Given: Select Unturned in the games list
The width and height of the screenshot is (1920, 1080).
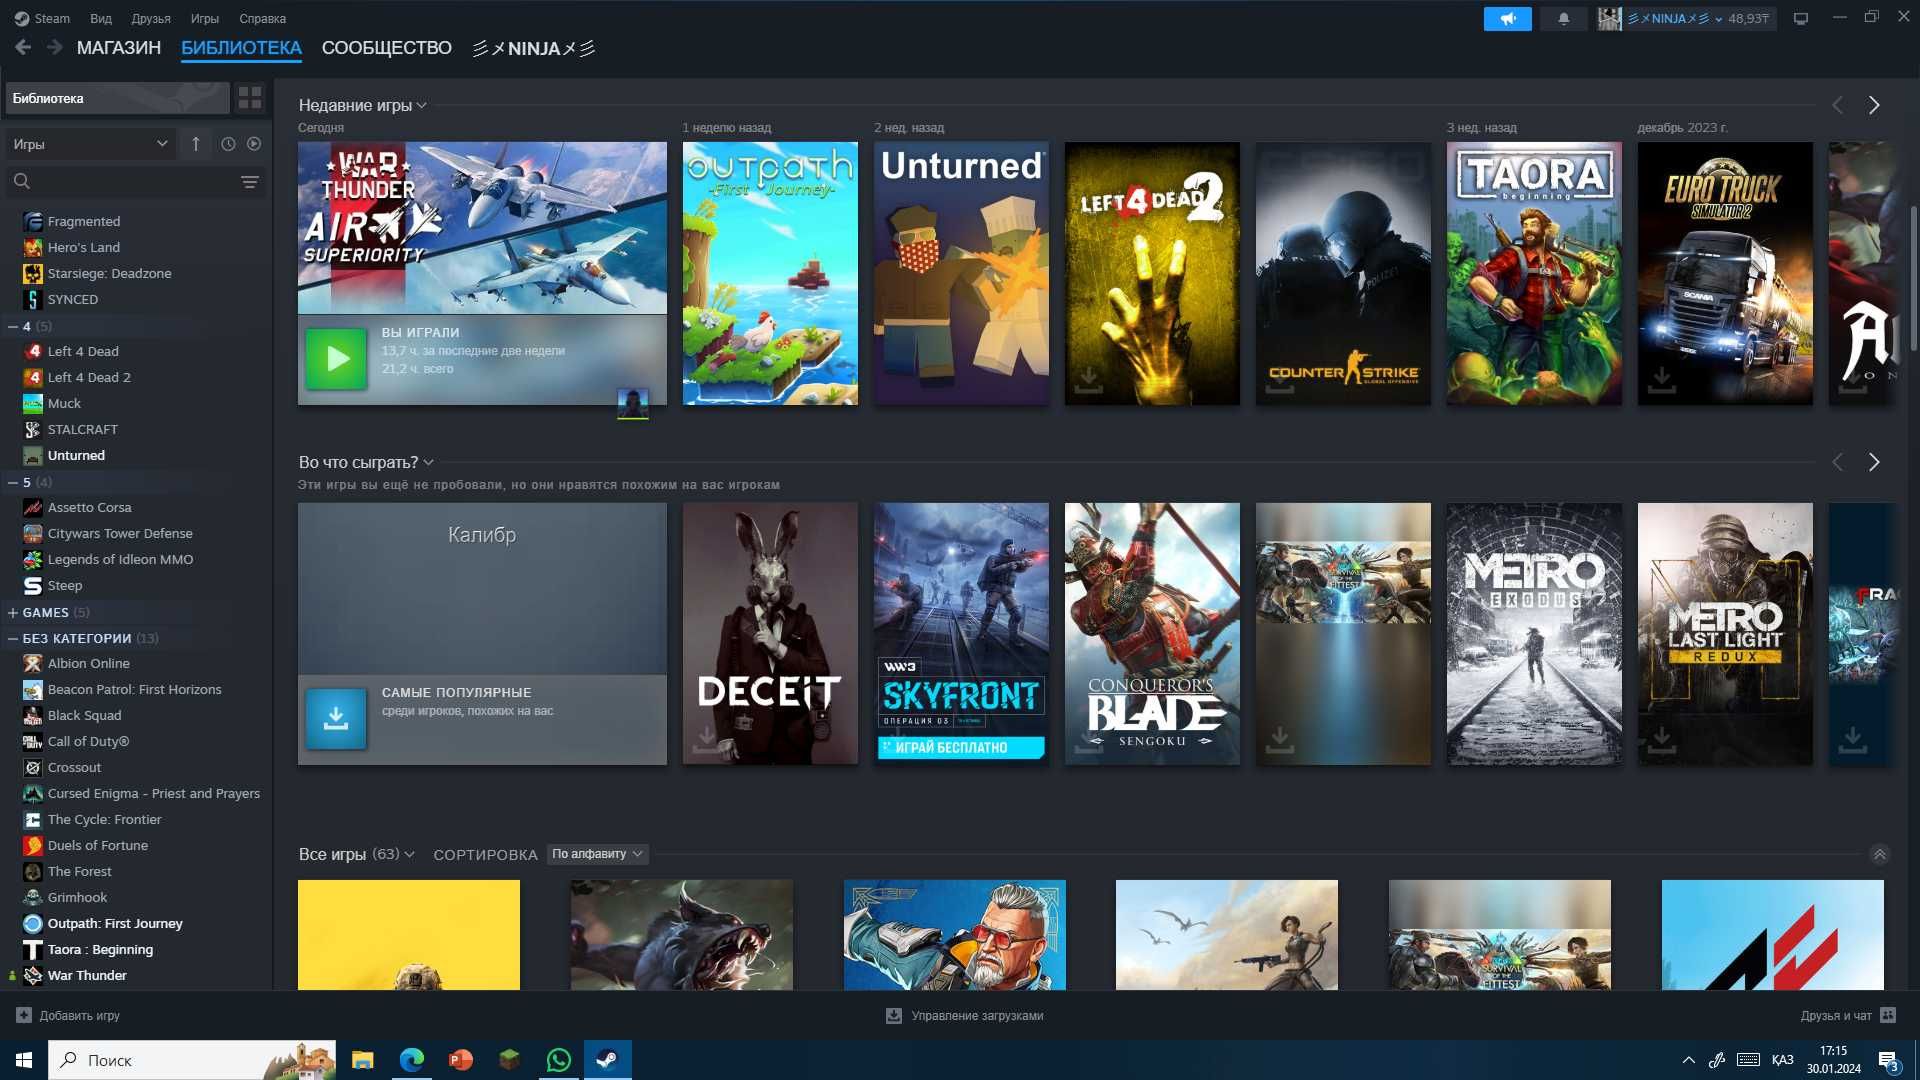Looking at the screenshot, I should click(76, 455).
